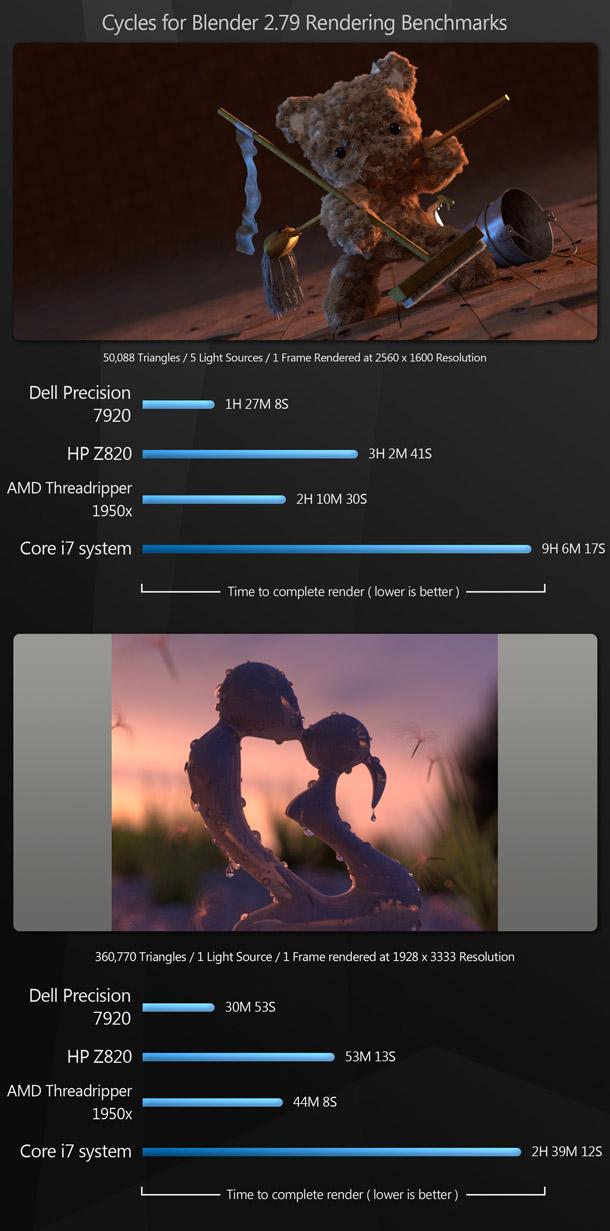Click the 3H 2M 41S time label

coord(400,454)
